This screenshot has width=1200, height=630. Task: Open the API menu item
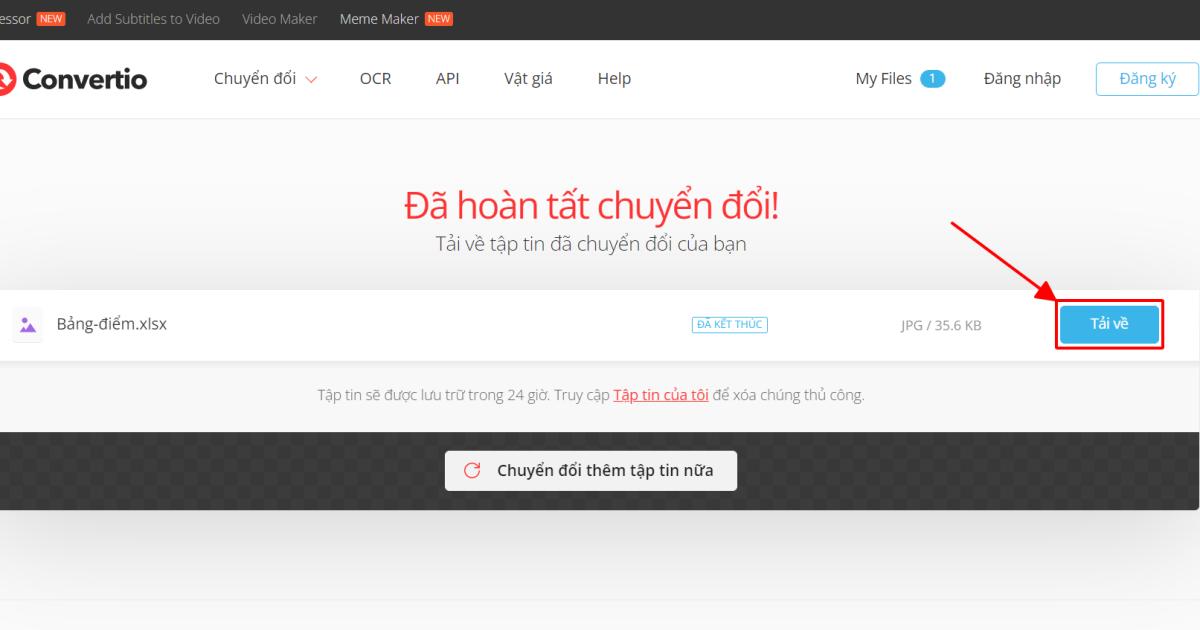pos(447,78)
